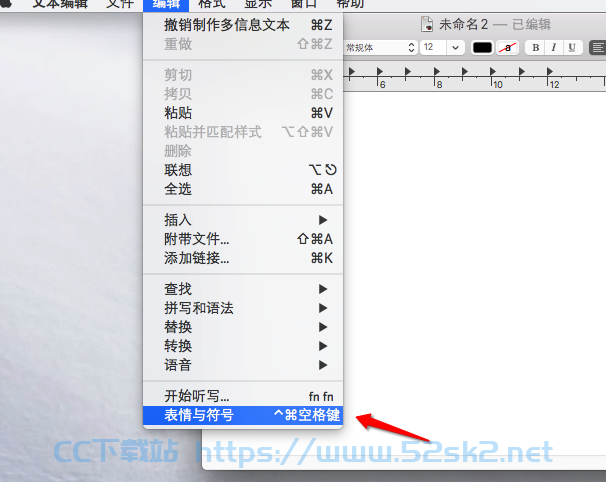This screenshot has height=482, width=606.
Task: Expand the 替换 submenu
Action: [243, 327]
